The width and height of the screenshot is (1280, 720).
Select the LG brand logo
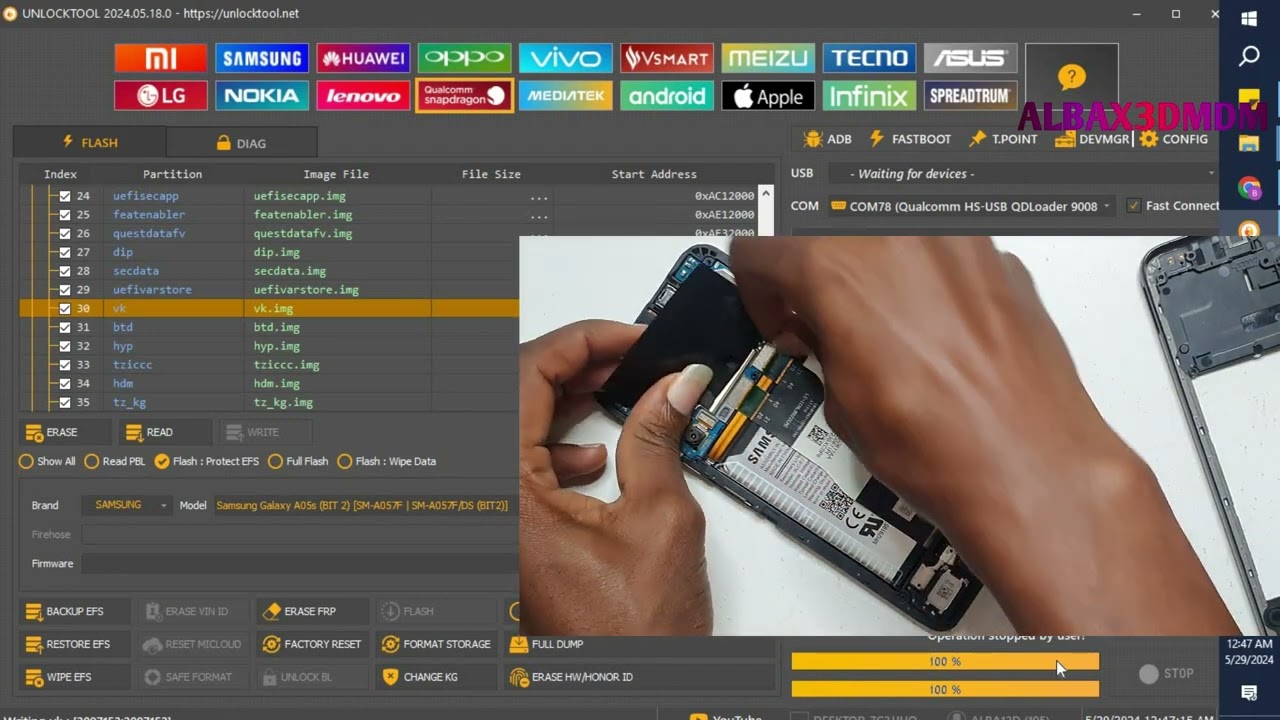[160, 96]
